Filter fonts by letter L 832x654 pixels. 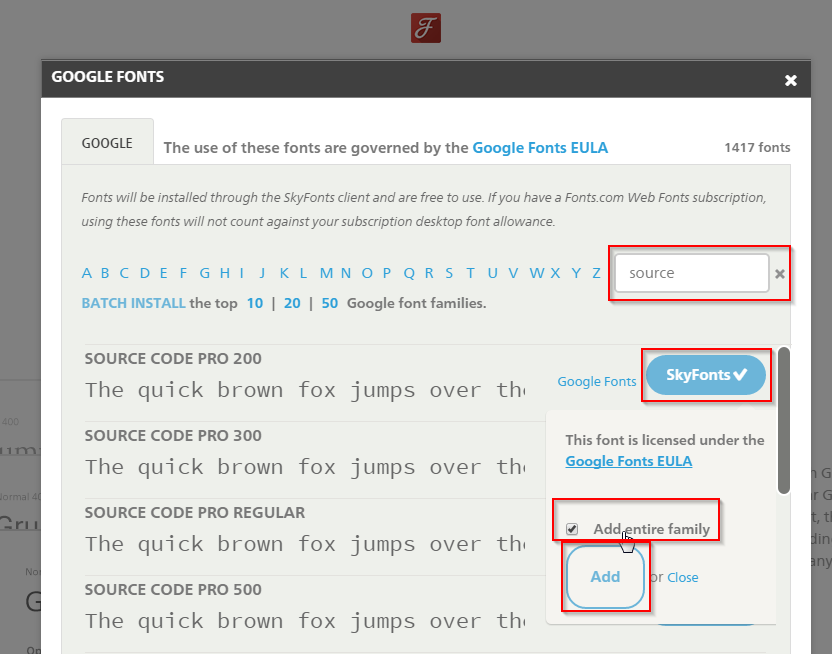click(303, 273)
